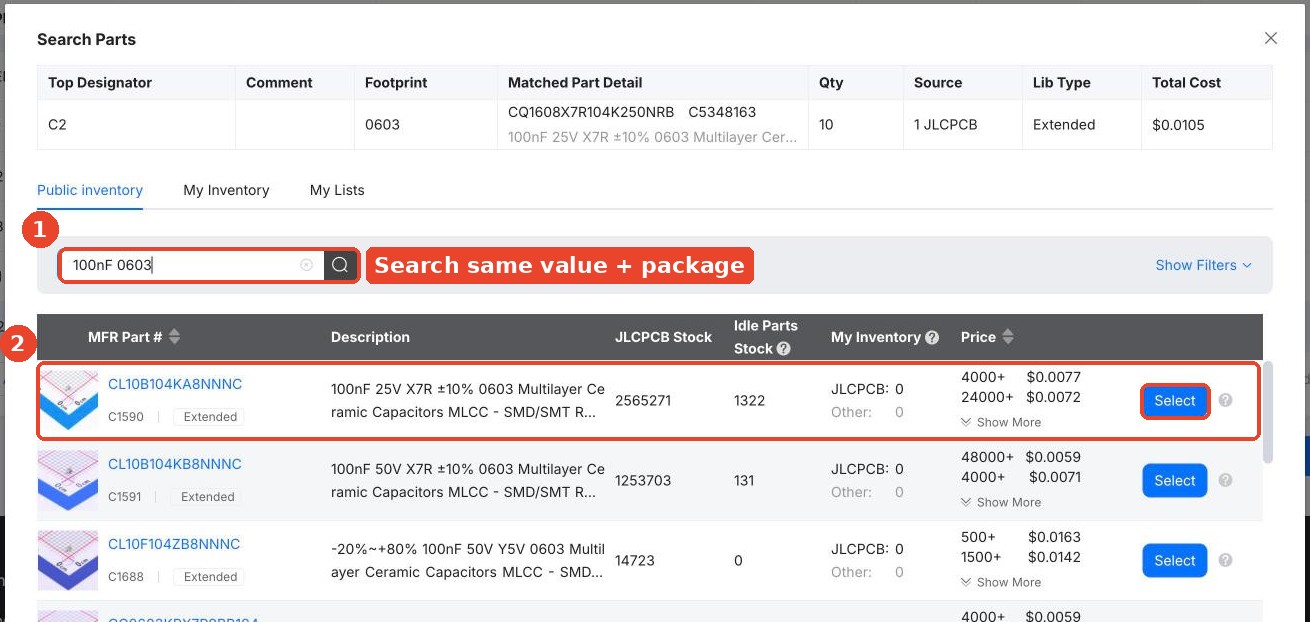Expand Show More prices for CL10B104KA8NNNC

point(1000,422)
